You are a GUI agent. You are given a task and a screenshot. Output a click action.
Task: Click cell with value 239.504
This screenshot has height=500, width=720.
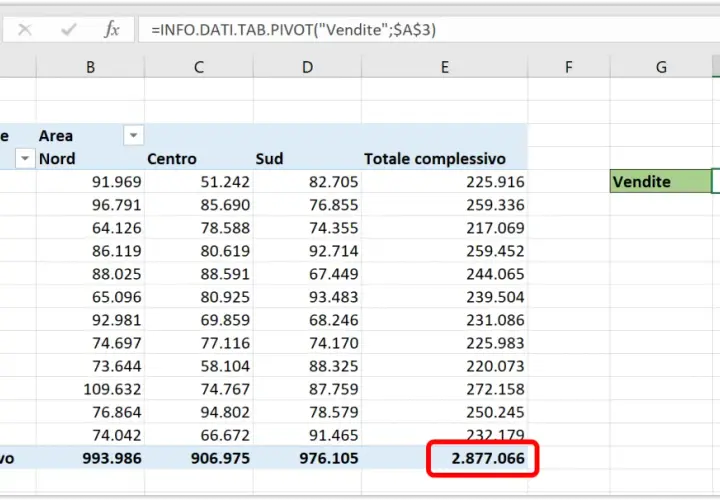click(x=444, y=297)
